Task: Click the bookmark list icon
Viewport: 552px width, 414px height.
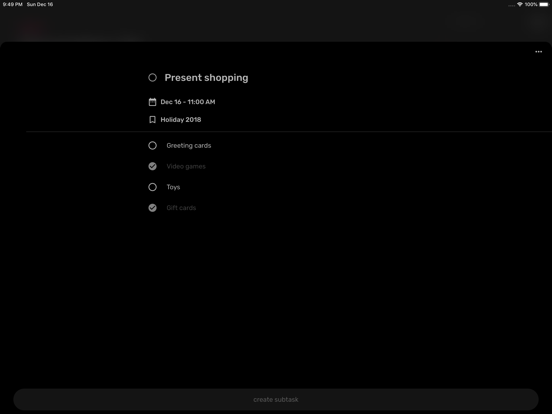Action: coord(152,120)
